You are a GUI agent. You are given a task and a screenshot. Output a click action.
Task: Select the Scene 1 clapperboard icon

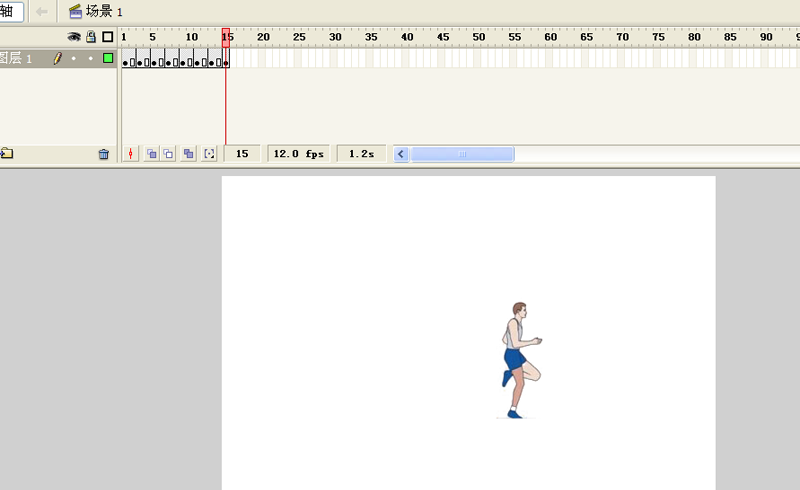point(76,11)
